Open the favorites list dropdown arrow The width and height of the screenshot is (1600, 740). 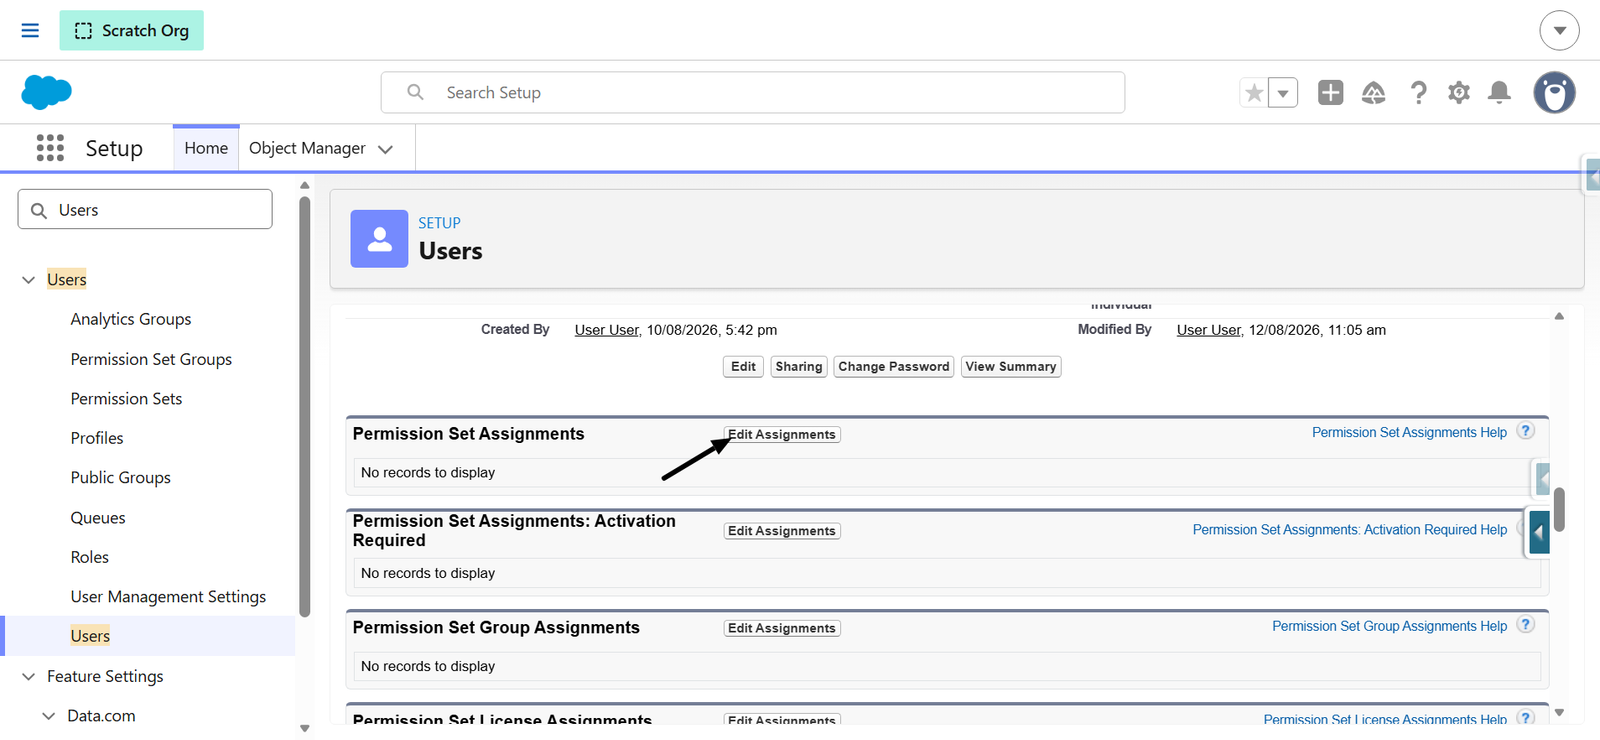[1283, 93]
